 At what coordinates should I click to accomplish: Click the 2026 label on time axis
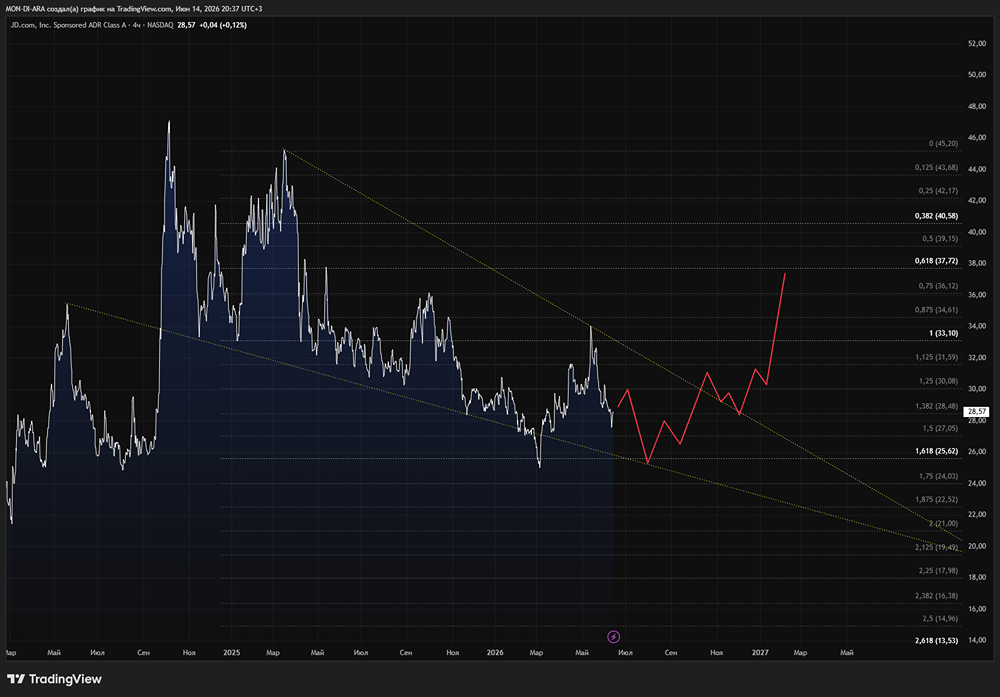pos(495,652)
